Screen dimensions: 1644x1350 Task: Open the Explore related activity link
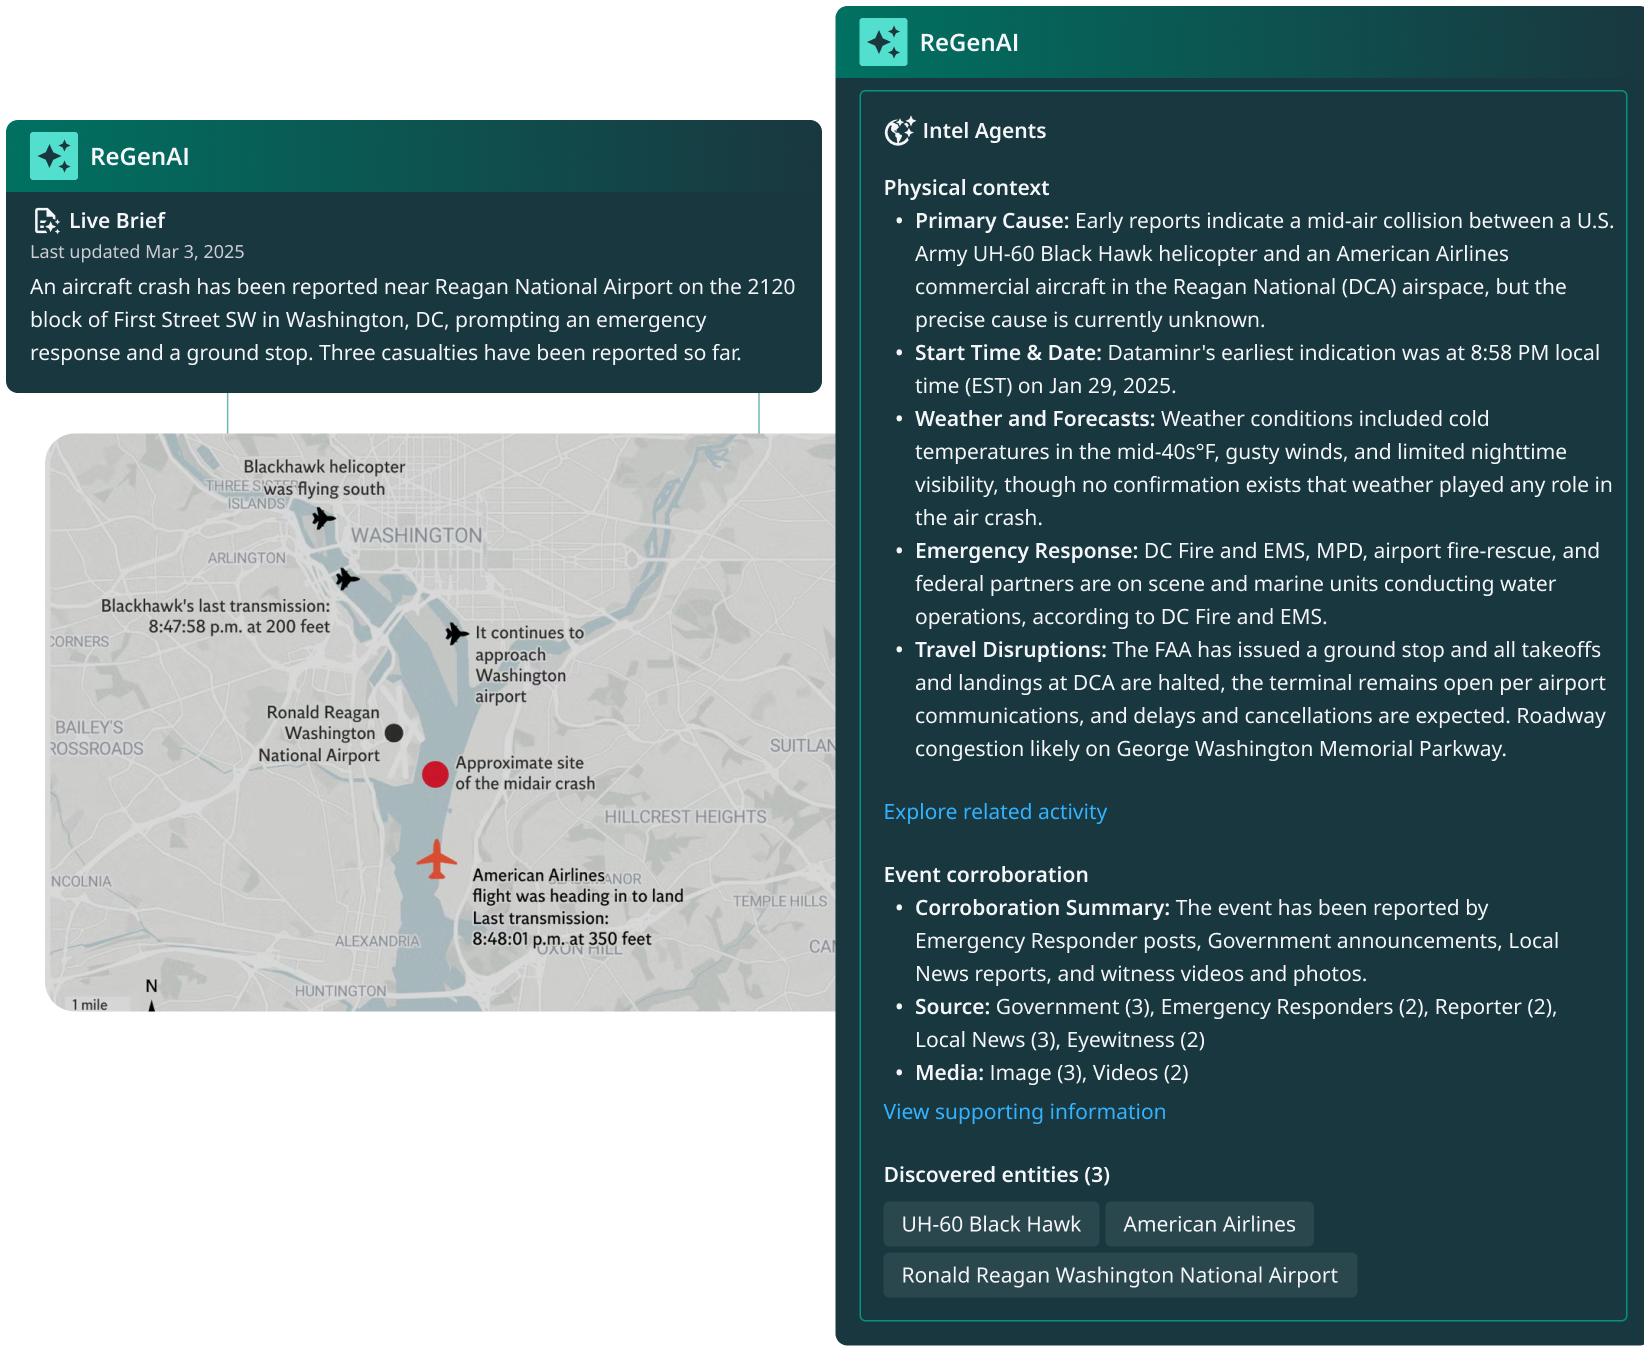tap(995, 812)
